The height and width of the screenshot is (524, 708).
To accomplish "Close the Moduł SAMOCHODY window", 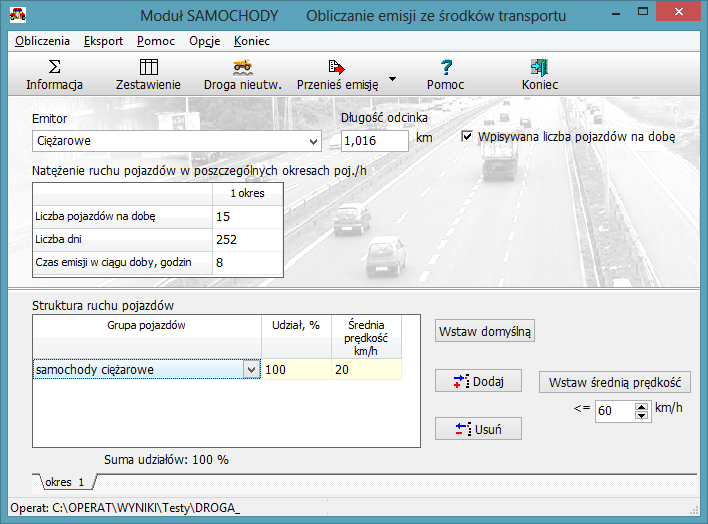I will [x=679, y=12].
